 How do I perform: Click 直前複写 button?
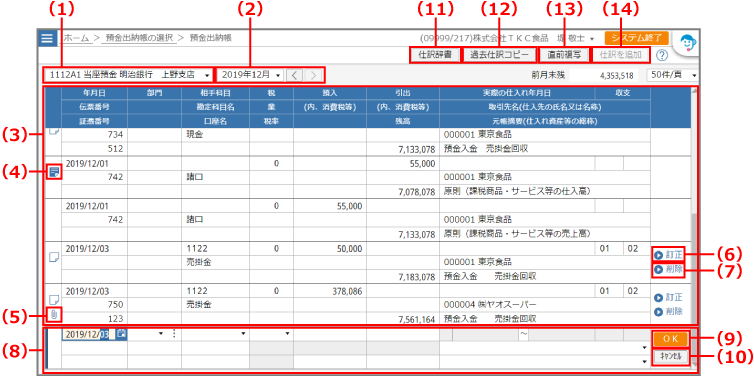(x=565, y=55)
